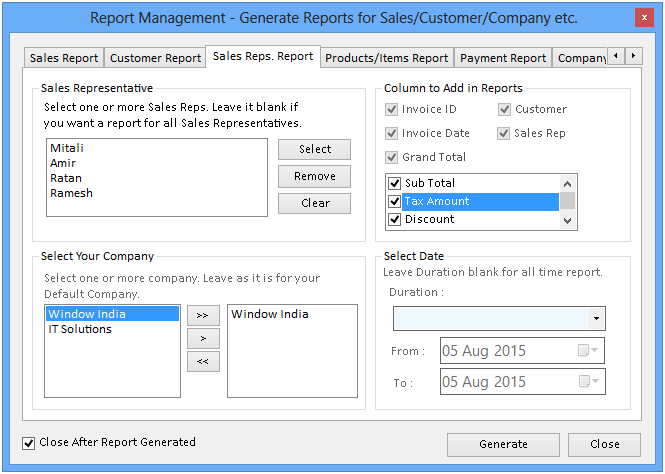Click the Select button for sales reps
665x474 pixels.
[x=314, y=149]
